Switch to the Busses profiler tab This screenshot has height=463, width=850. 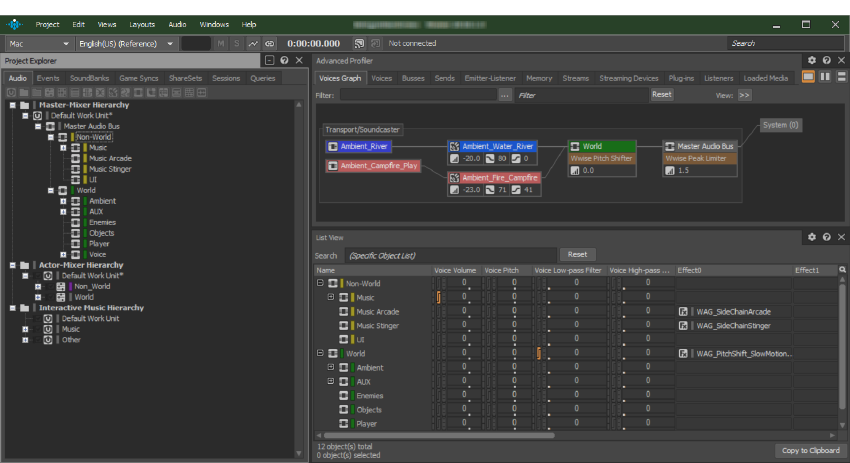click(412, 78)
